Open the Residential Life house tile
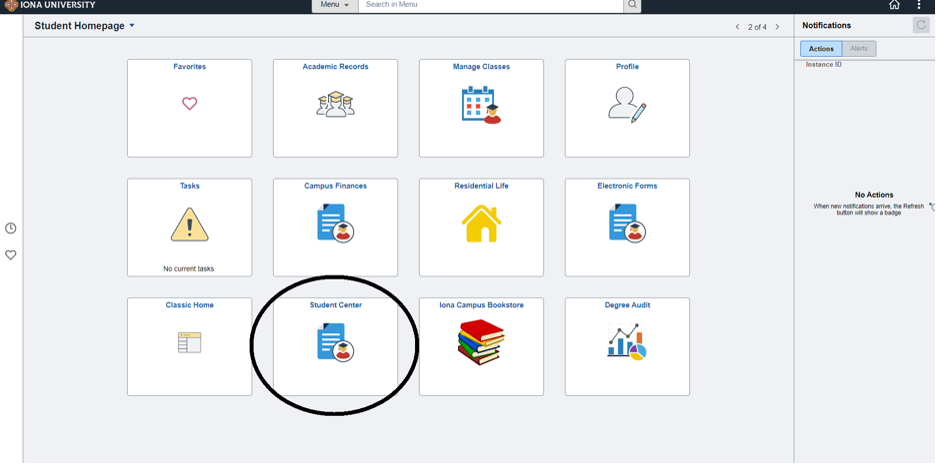The image size is (936, 464). [x=481, y=227]
